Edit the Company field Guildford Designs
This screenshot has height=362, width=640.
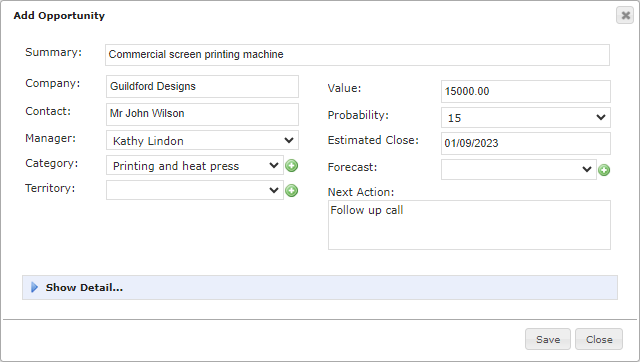tap(202, 87)
